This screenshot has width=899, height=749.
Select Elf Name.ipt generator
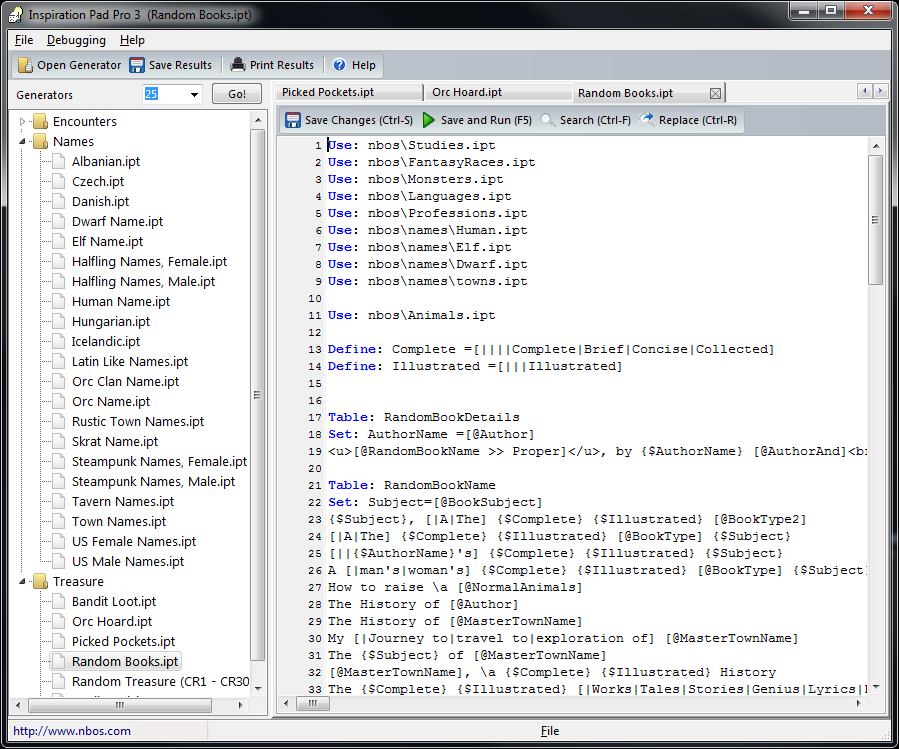[x=107, y=242]
